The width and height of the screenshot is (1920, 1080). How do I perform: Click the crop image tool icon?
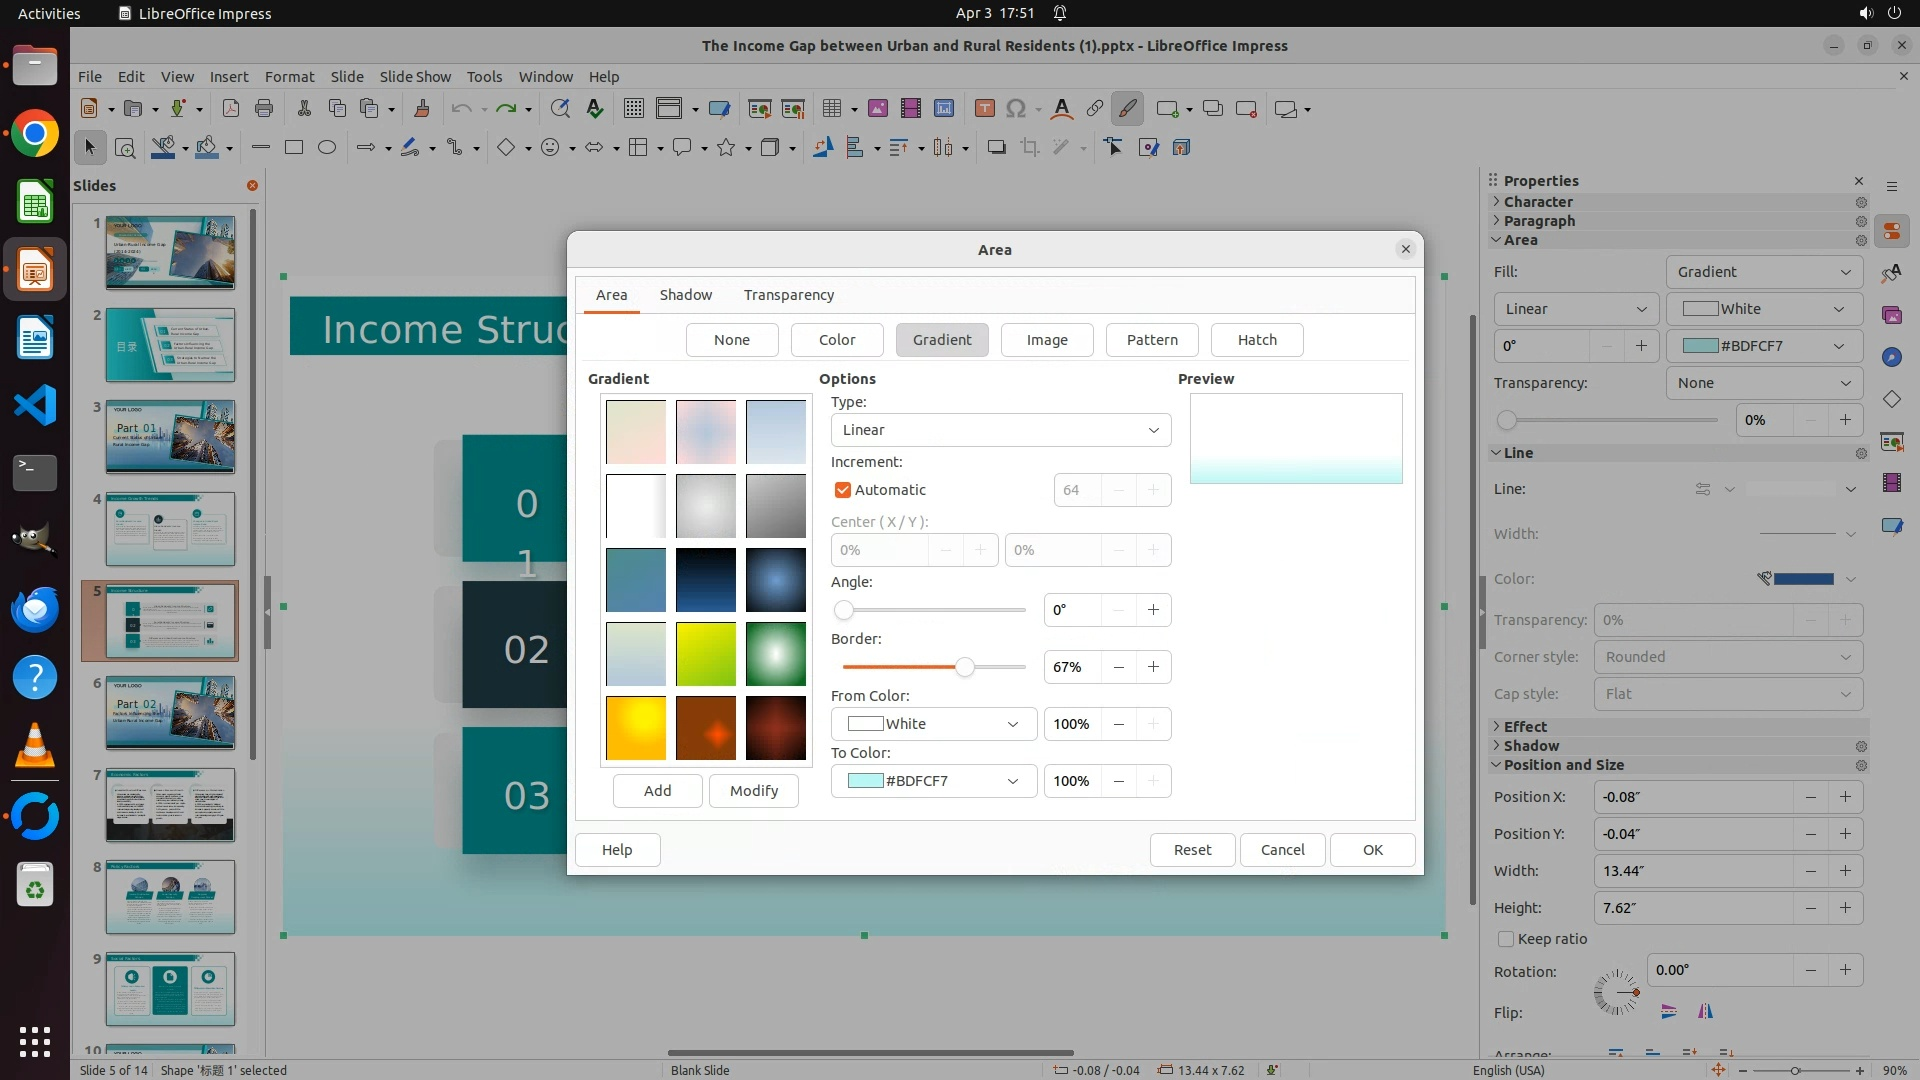[1029, 148]
